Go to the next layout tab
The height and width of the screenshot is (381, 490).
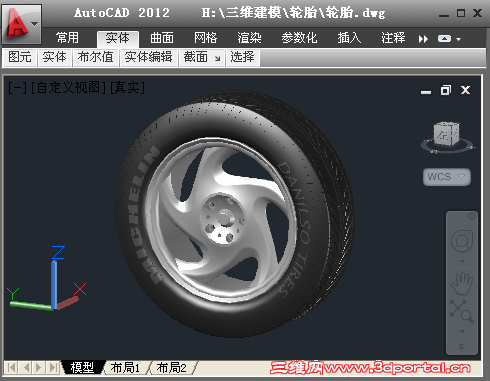click(39, 368)
